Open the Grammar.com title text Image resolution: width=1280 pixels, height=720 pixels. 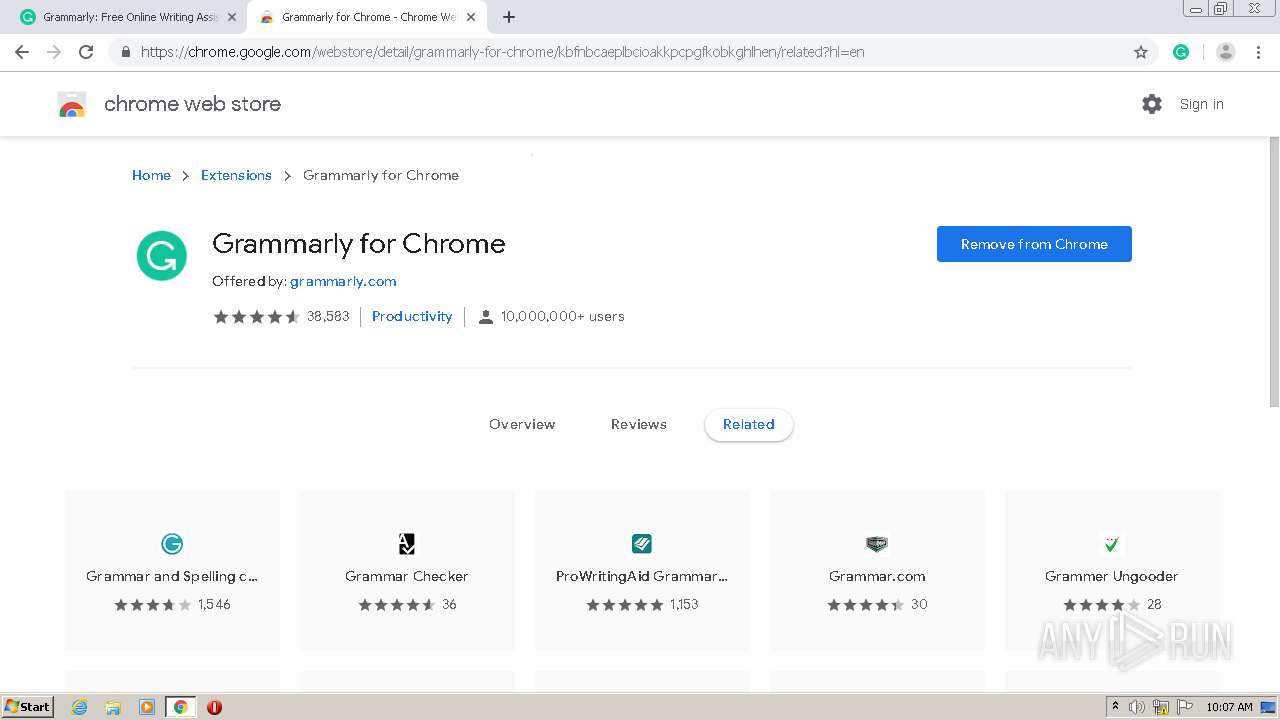(x=877, y=576)
